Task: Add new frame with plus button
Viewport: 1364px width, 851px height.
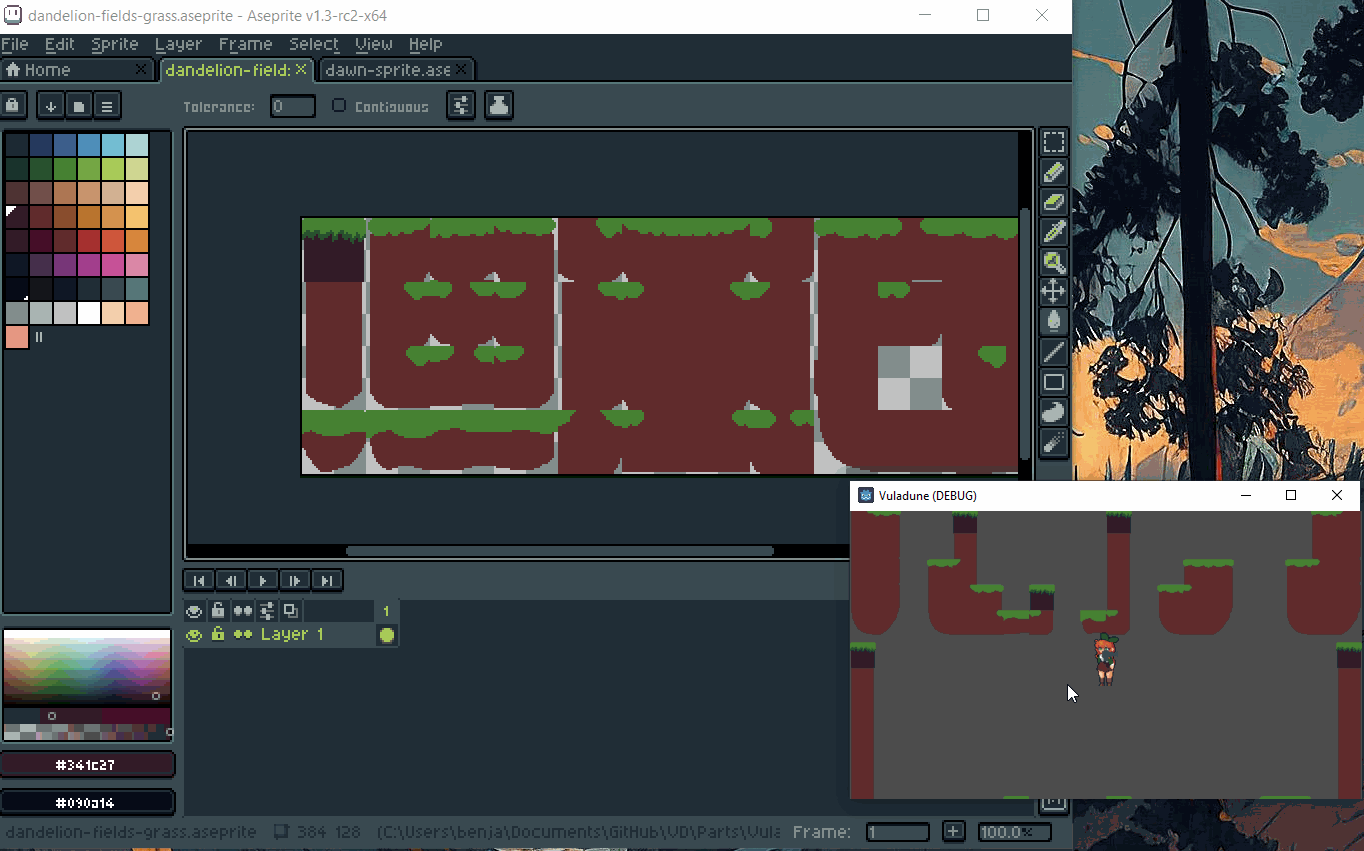Action: click(954, 832)
